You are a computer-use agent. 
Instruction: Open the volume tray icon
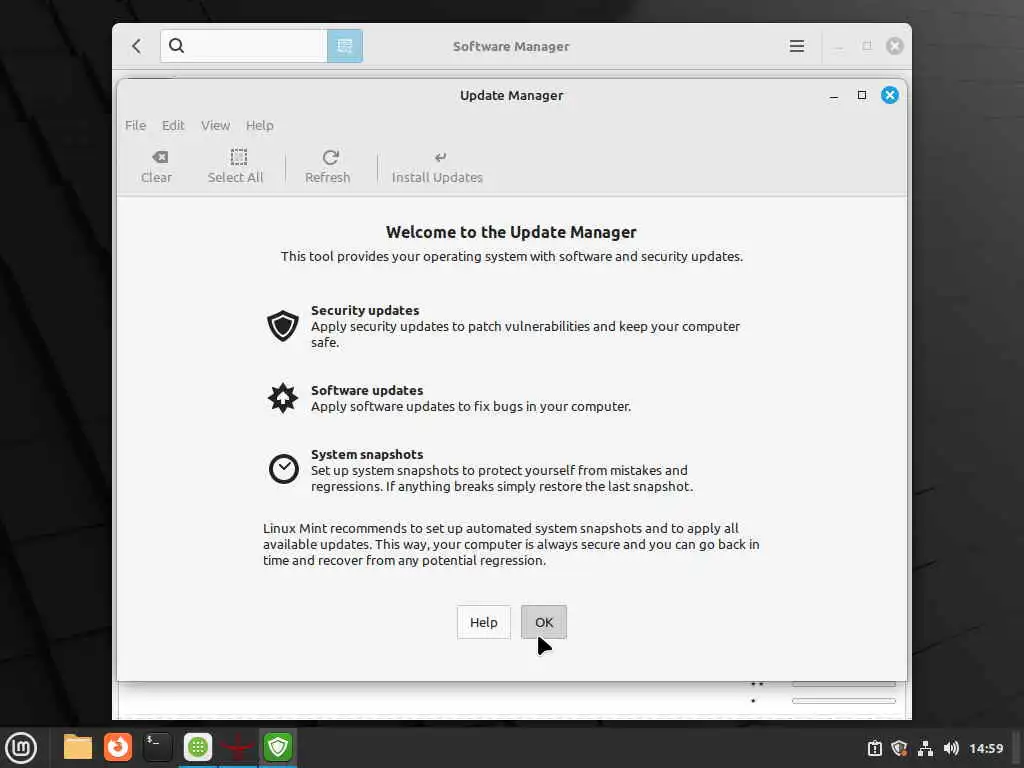pos(951,748)
